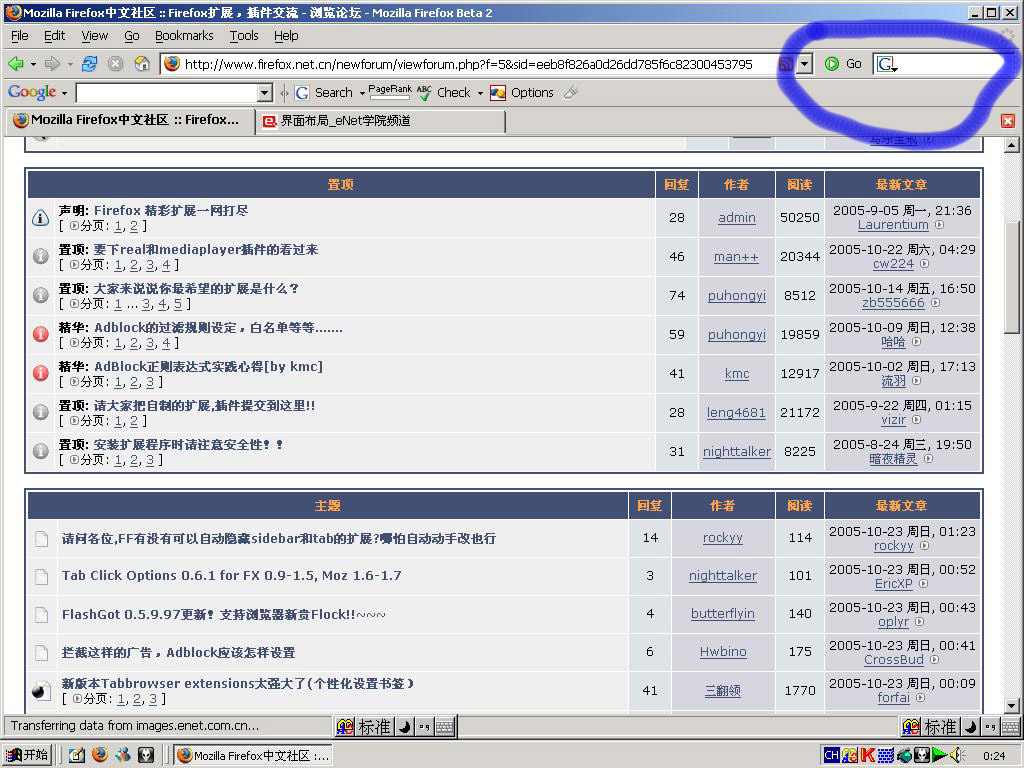This screenshot has width=1024, height=768.
Task: Open the Check button dropdown arrow
Action: click(x=480, y=93)
